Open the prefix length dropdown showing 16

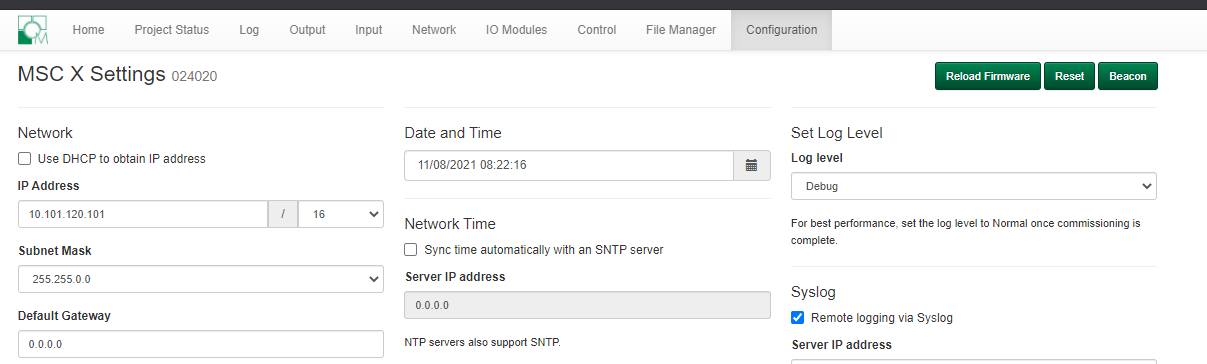point(341,214)
